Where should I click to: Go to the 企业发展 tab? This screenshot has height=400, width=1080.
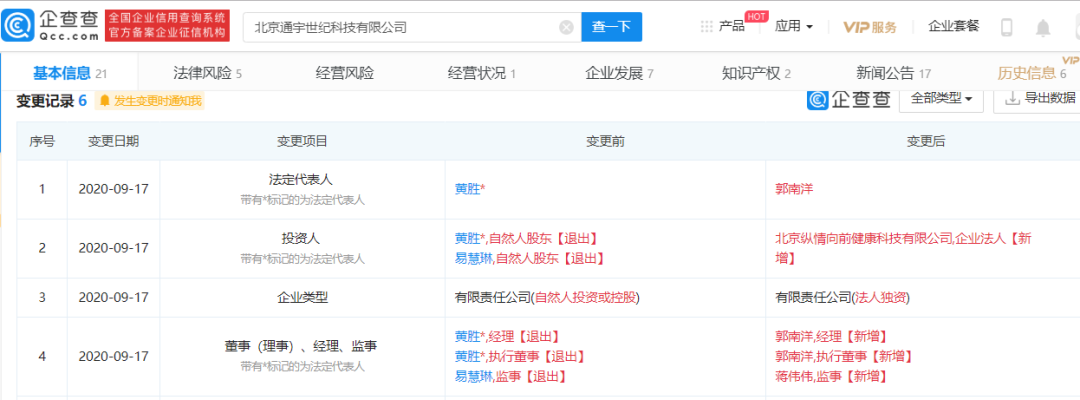[619, 73]
